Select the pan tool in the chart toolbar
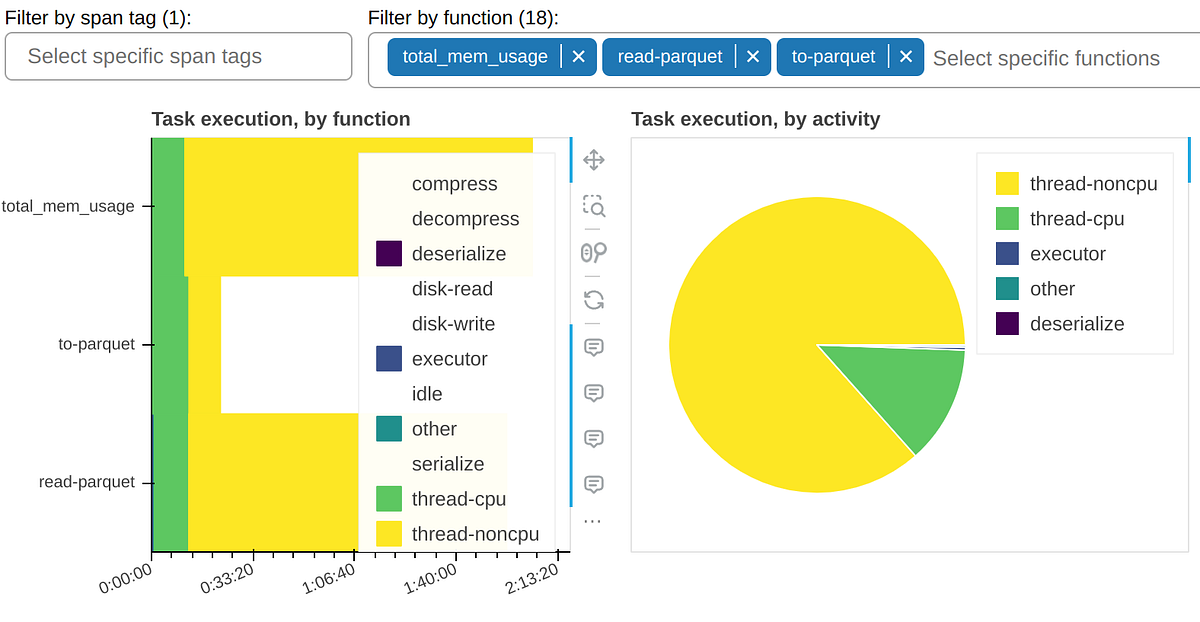This screenshot has height=622, width=1200. point(594,160)
